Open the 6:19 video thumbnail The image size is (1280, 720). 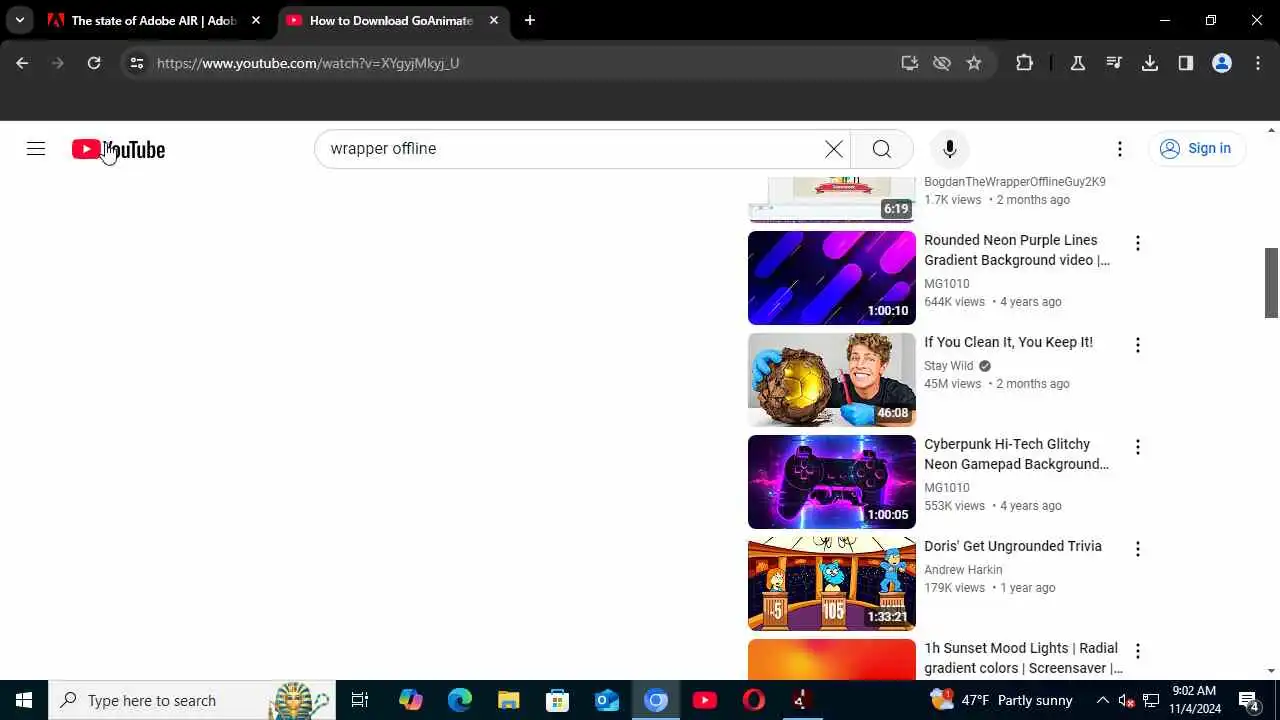[832, 200]
